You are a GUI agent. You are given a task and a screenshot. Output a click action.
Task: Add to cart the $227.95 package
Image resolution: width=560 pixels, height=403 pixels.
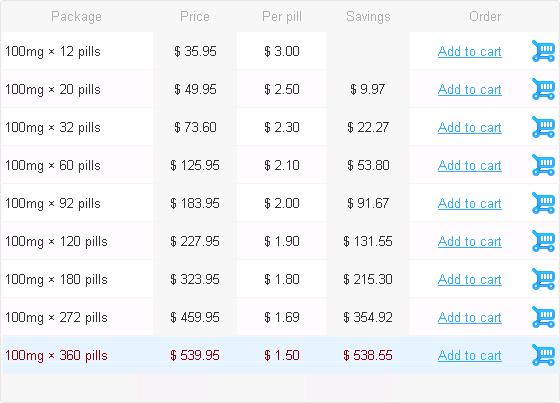pos(470,242)
